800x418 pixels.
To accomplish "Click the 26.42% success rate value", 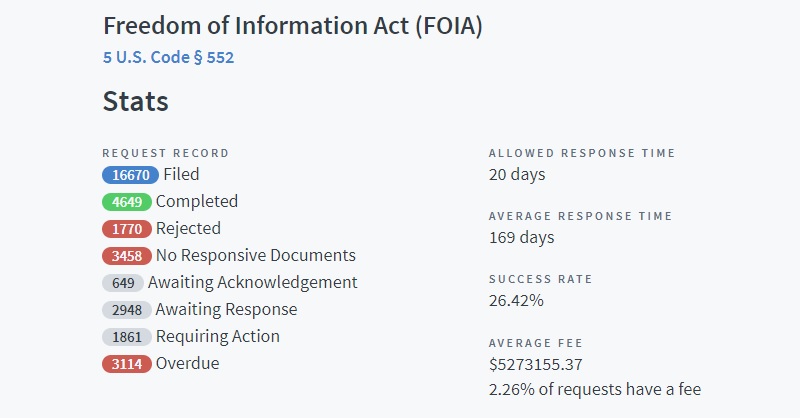I will coord(516,301).
